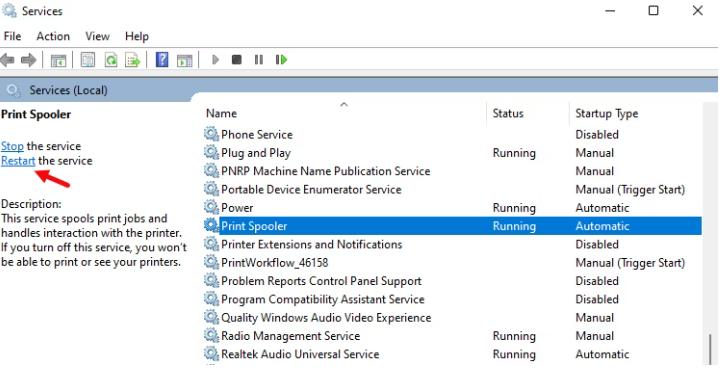Sort by the Startup Type column header
The image size is (724, 372).
[x=607, y=114]
